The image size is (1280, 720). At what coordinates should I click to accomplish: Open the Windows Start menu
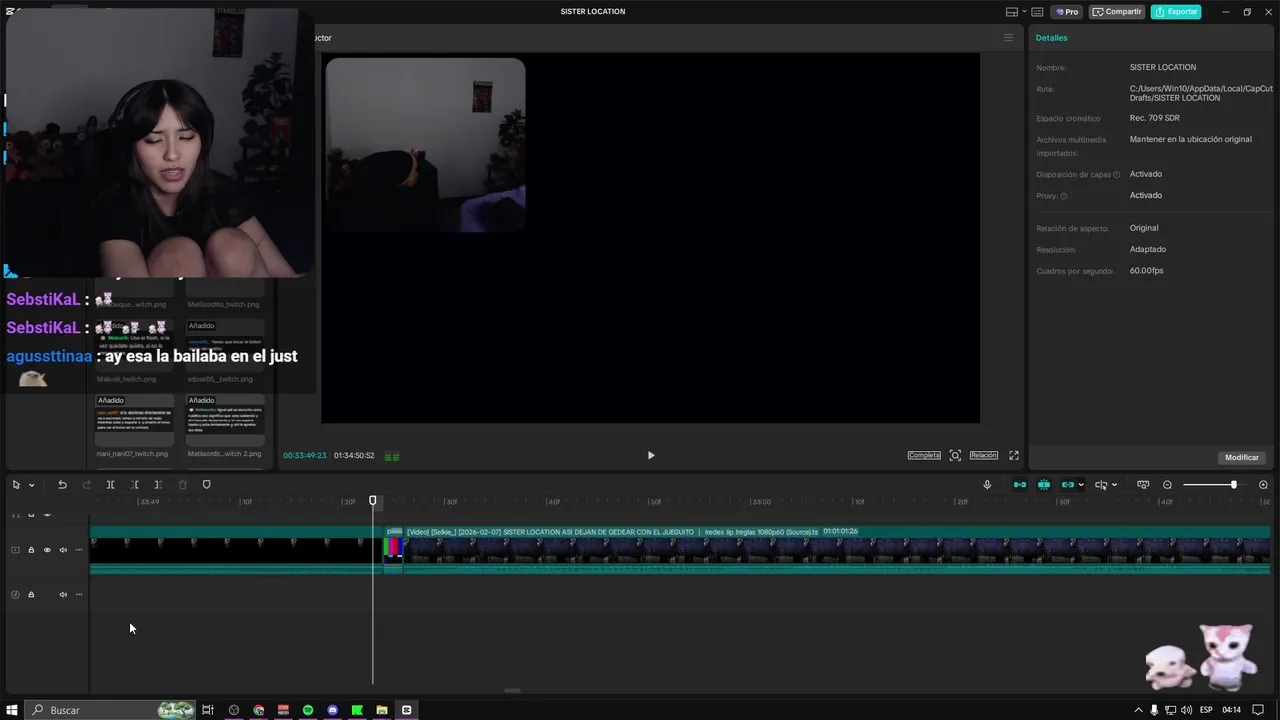coord(12,710)
